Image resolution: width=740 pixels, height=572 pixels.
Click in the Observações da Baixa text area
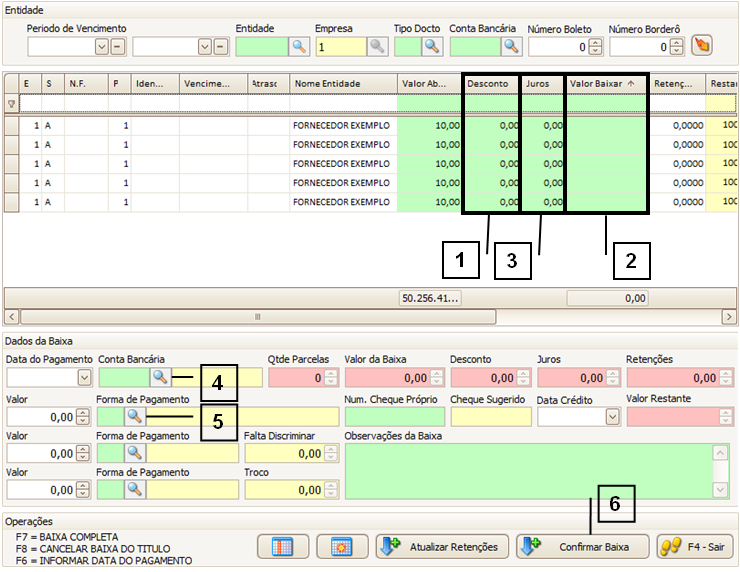point(528,471)
